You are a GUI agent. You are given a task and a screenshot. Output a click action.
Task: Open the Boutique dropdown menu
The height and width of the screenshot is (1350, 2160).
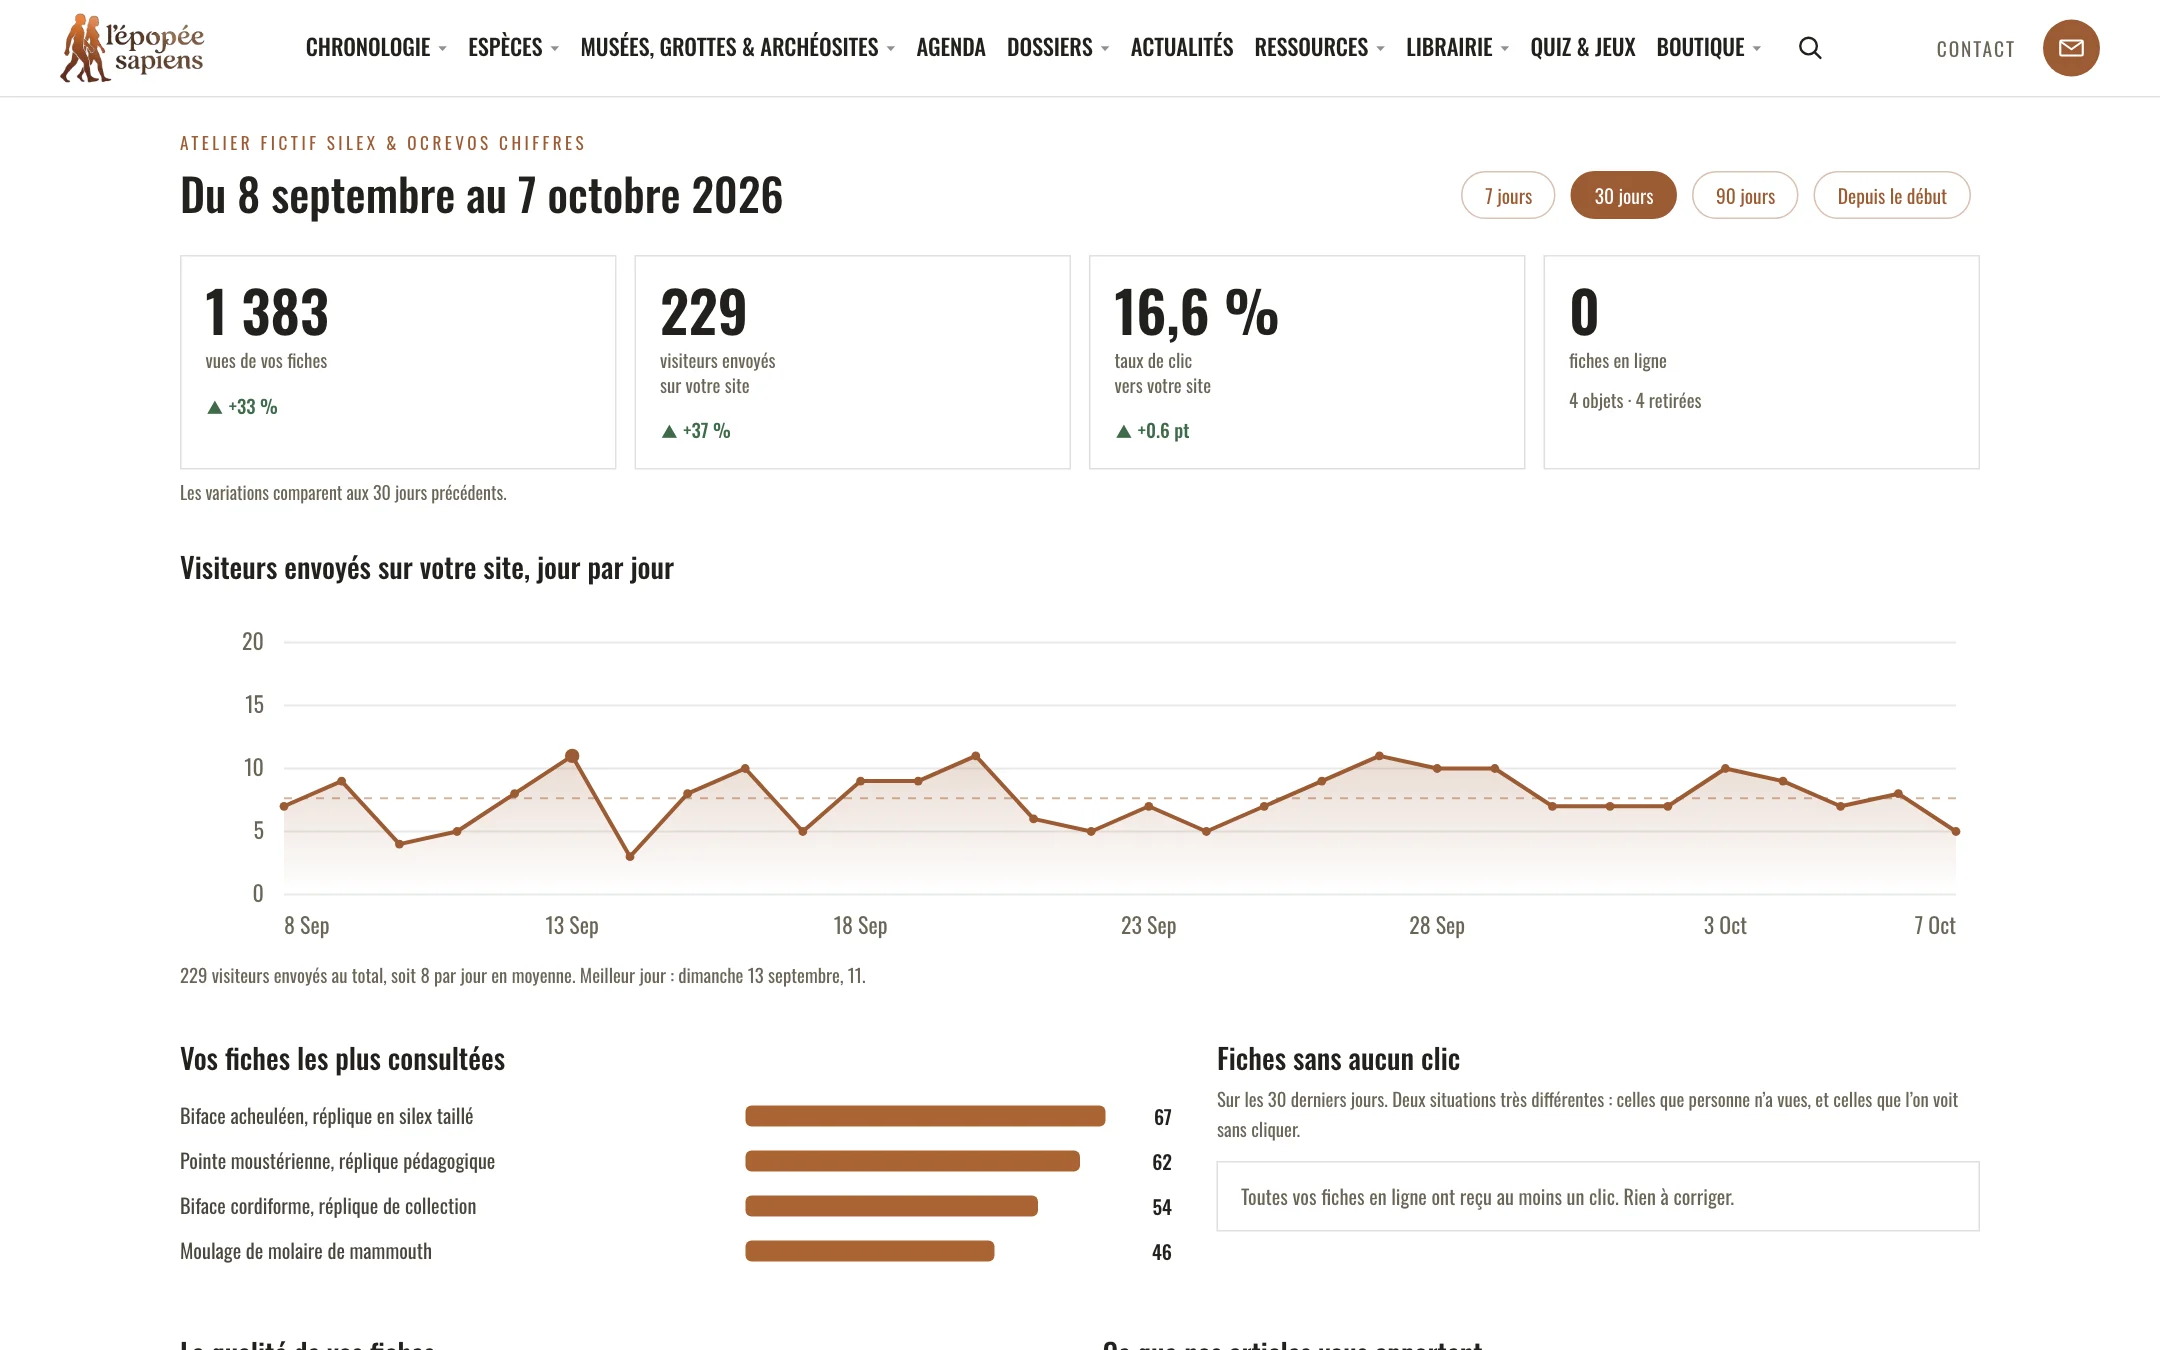[x=1709, y=48]
